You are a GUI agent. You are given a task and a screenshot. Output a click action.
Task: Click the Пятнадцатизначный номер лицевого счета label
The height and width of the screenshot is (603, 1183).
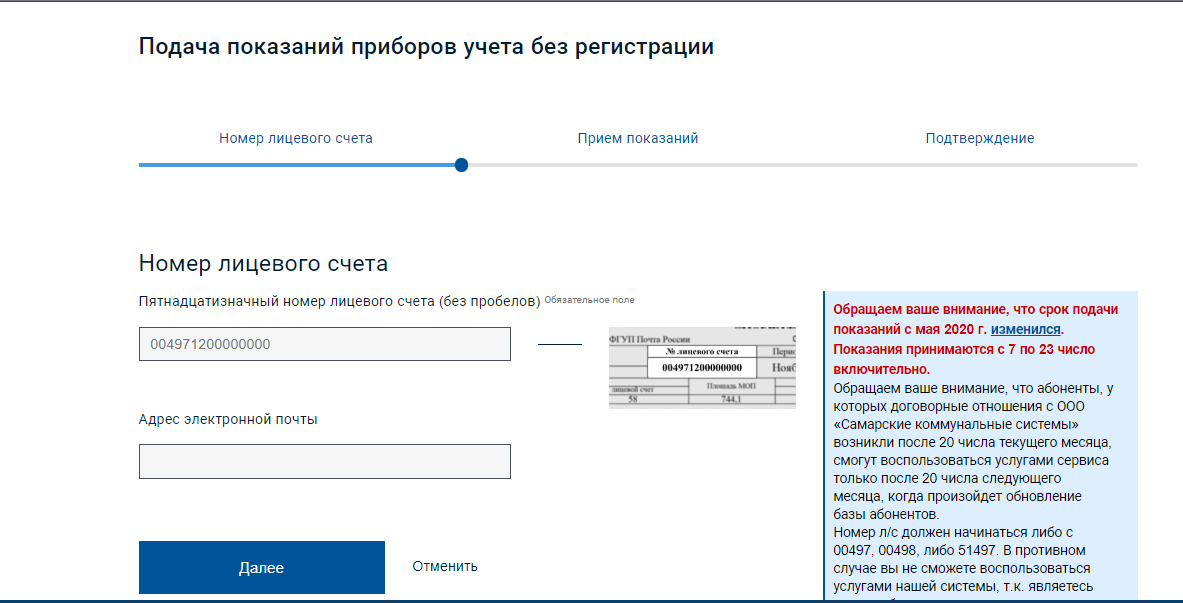pos(340,301)
